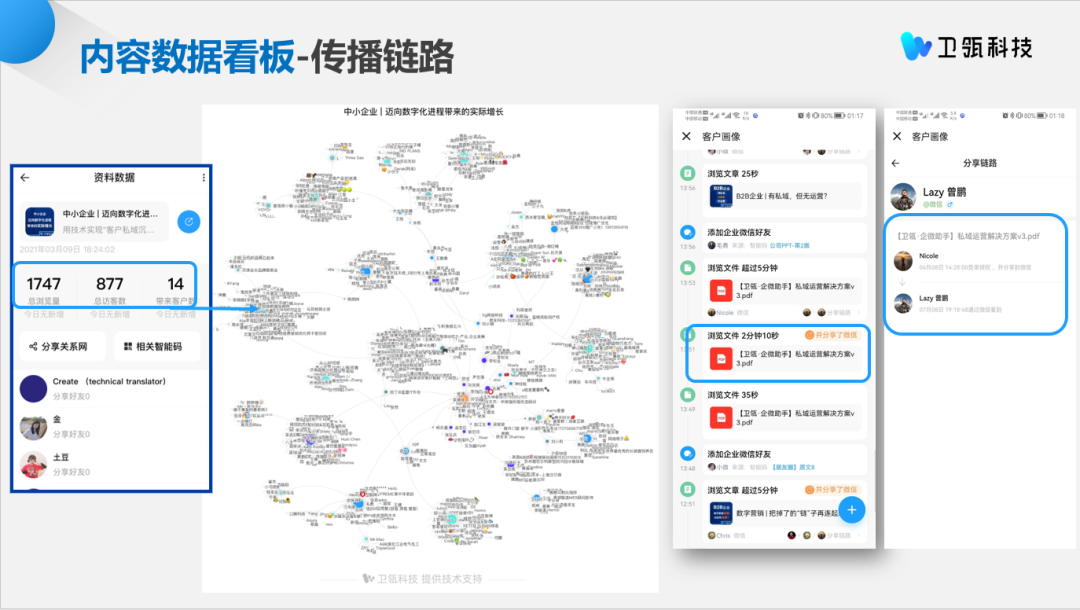Click the 卫瓴科技 logo at top right

point(966,46)
